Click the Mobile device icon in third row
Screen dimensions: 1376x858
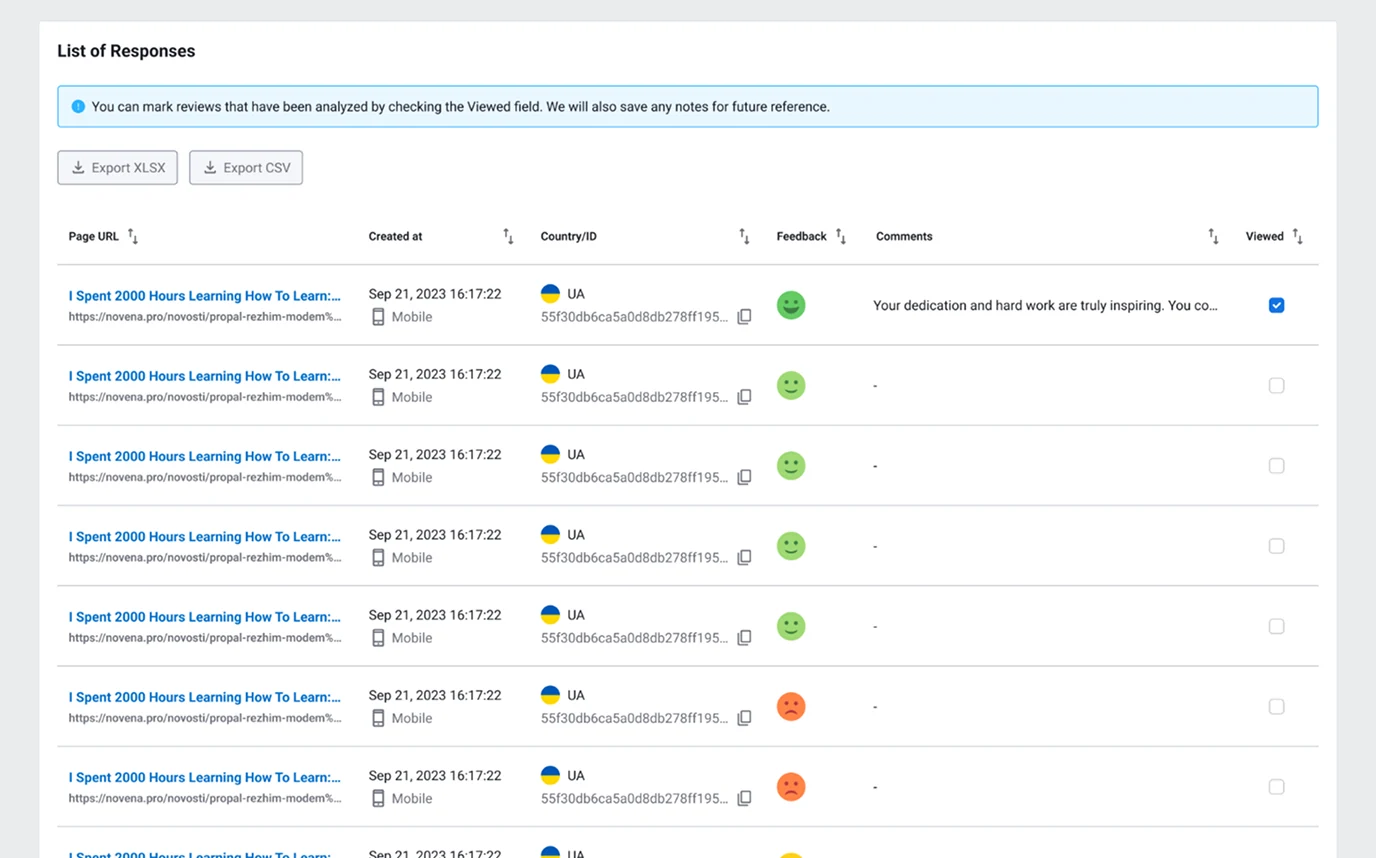click(x=378, y=478)
